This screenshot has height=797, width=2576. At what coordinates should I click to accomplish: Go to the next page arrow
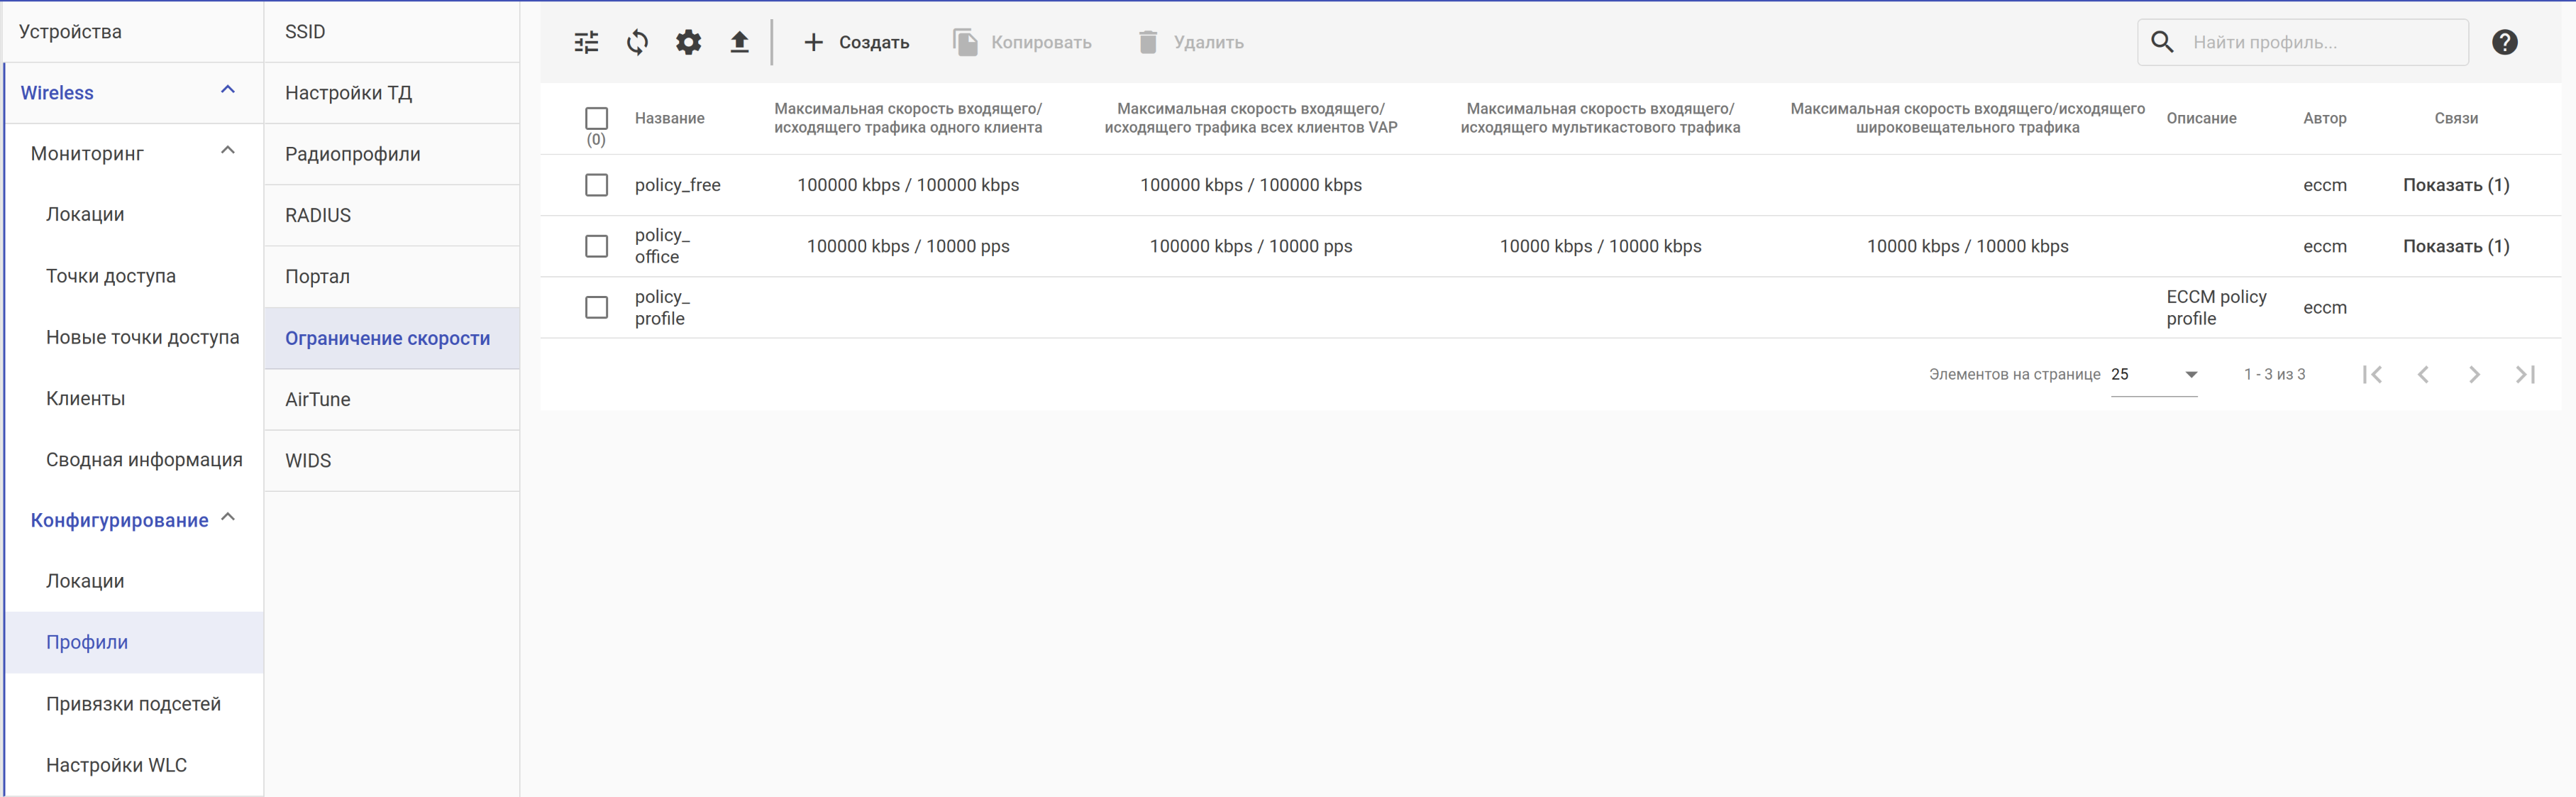[2473, 374]
